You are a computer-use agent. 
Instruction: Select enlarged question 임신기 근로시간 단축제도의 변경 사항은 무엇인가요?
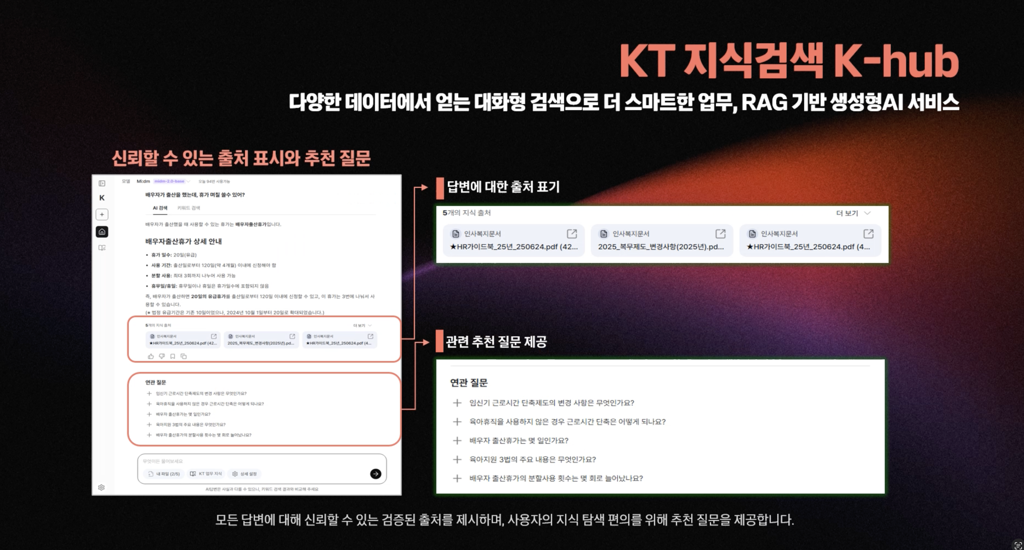click(552, 403)
